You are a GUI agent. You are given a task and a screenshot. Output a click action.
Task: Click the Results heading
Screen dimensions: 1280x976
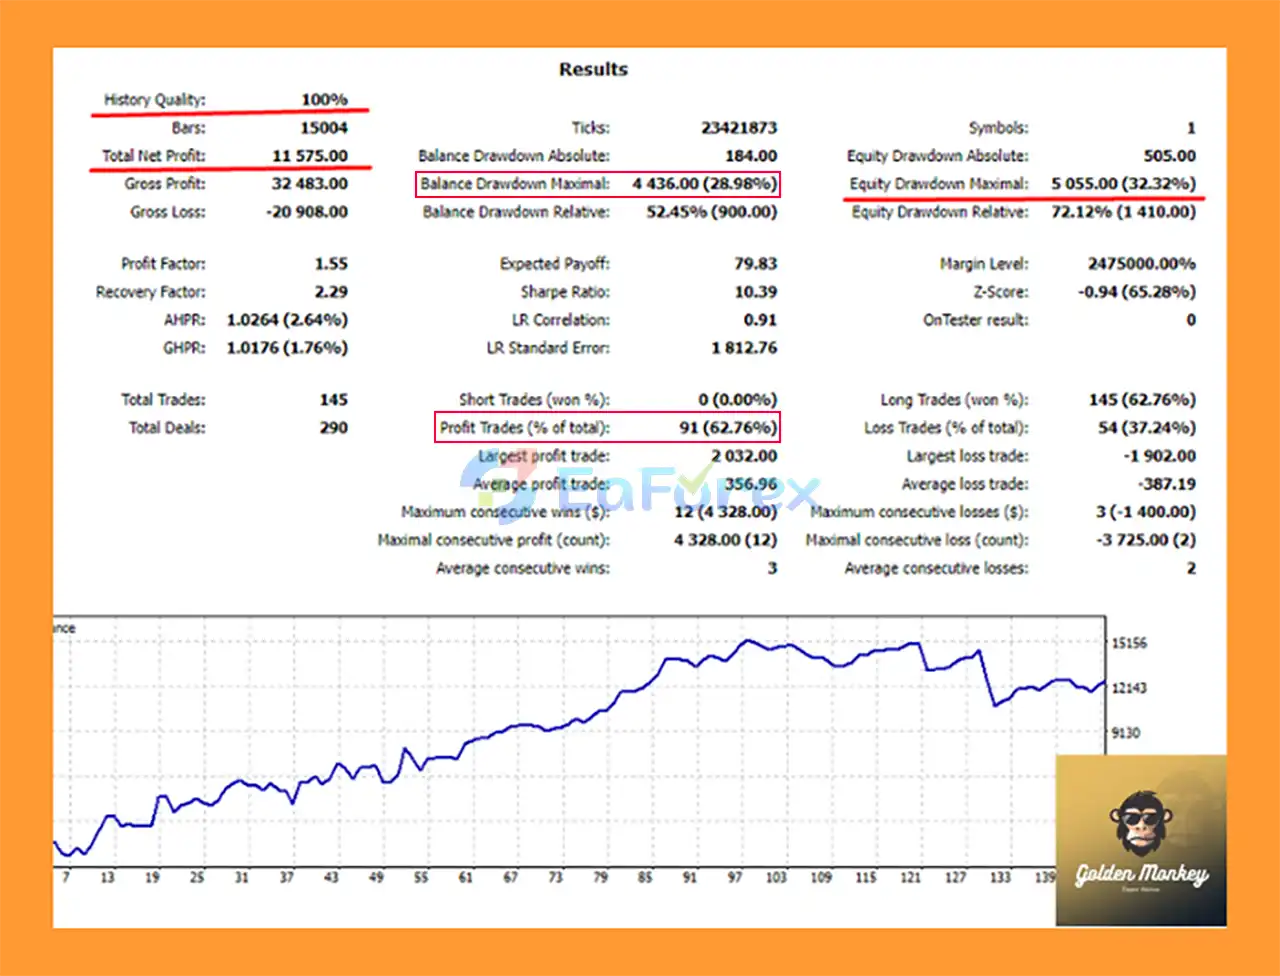593,69
